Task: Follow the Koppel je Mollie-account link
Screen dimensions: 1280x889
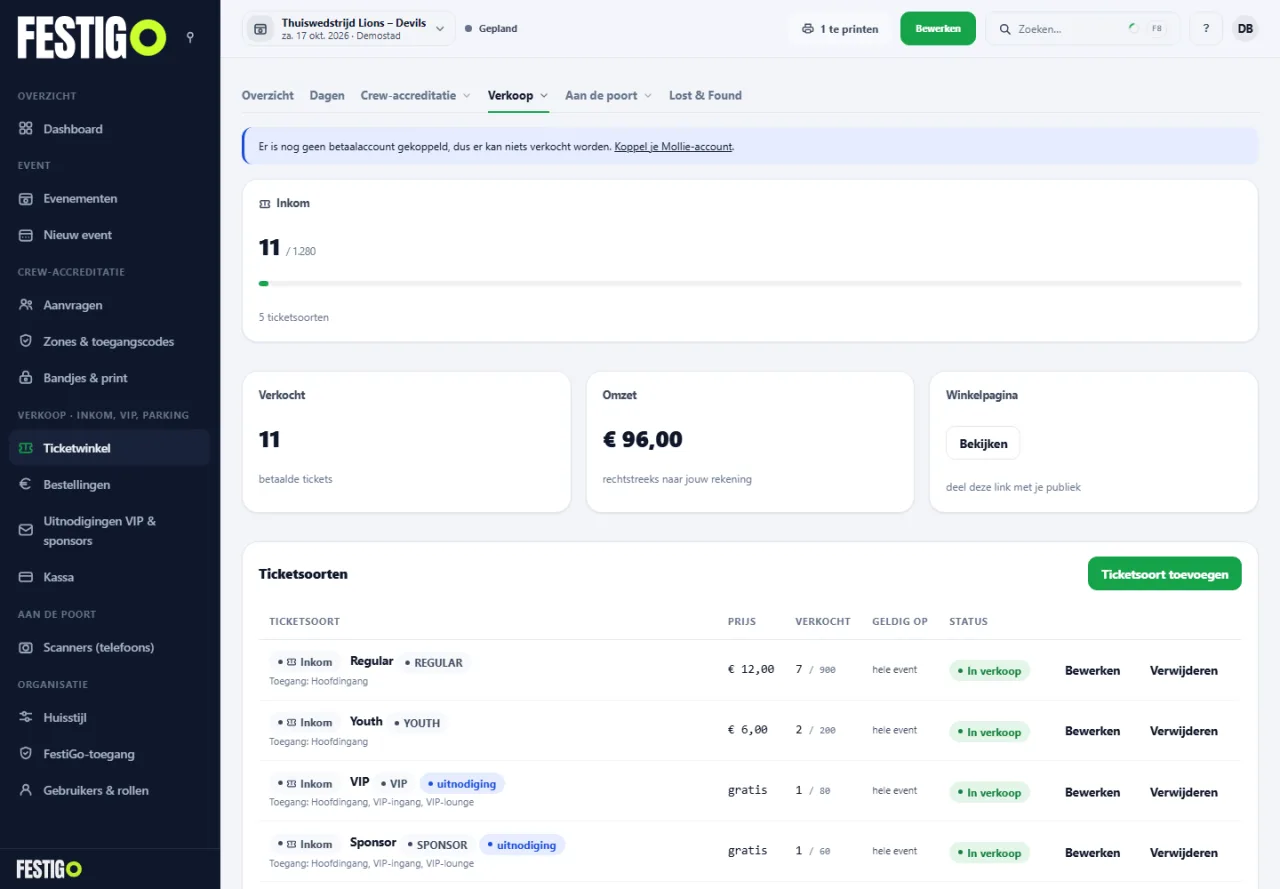Action: (673, 146)
